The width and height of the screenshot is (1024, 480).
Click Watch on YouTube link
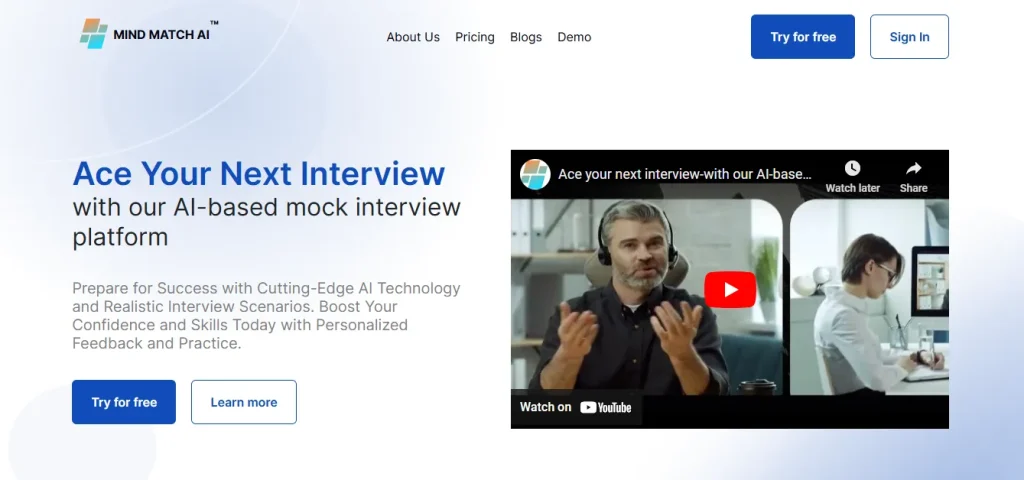pos(575,408)
